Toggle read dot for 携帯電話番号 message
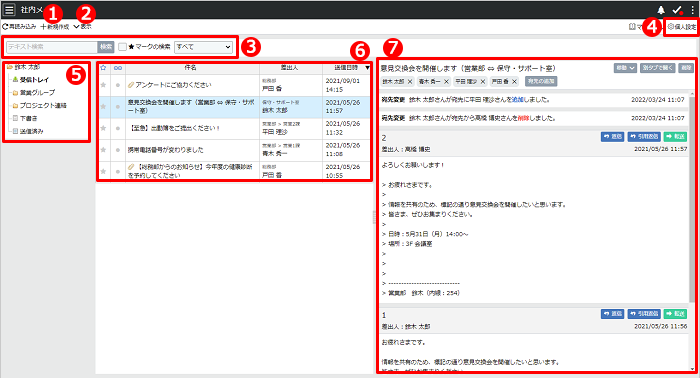 tap(118, 150)
